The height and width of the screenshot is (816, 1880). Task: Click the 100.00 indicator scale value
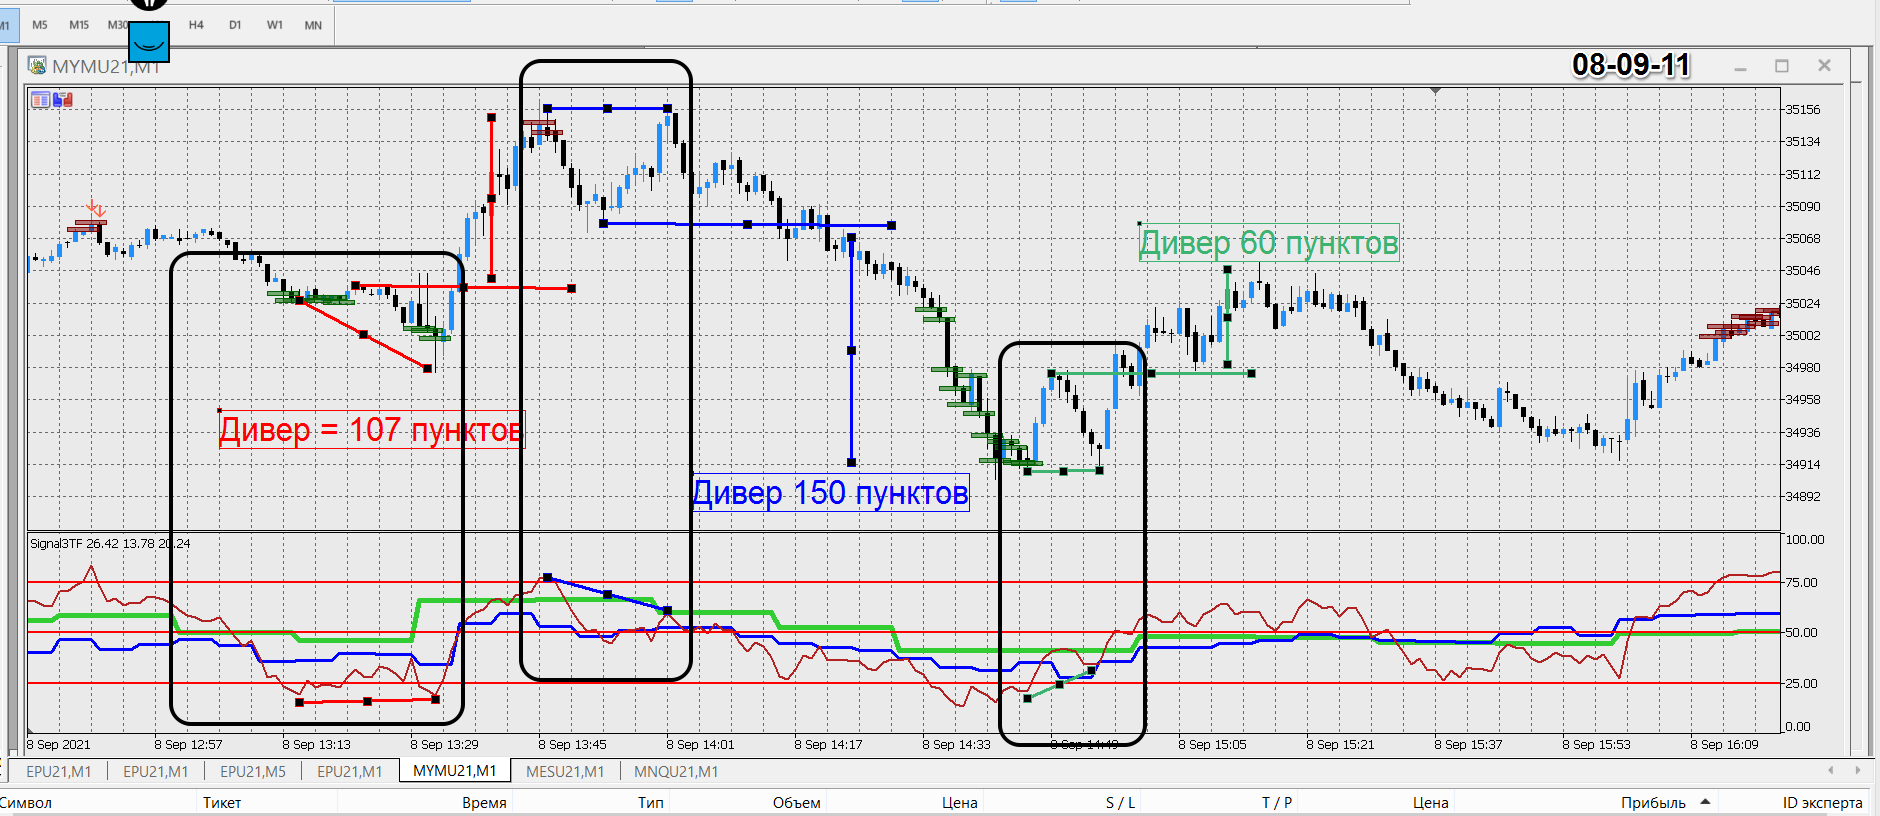pos(1805,540)
